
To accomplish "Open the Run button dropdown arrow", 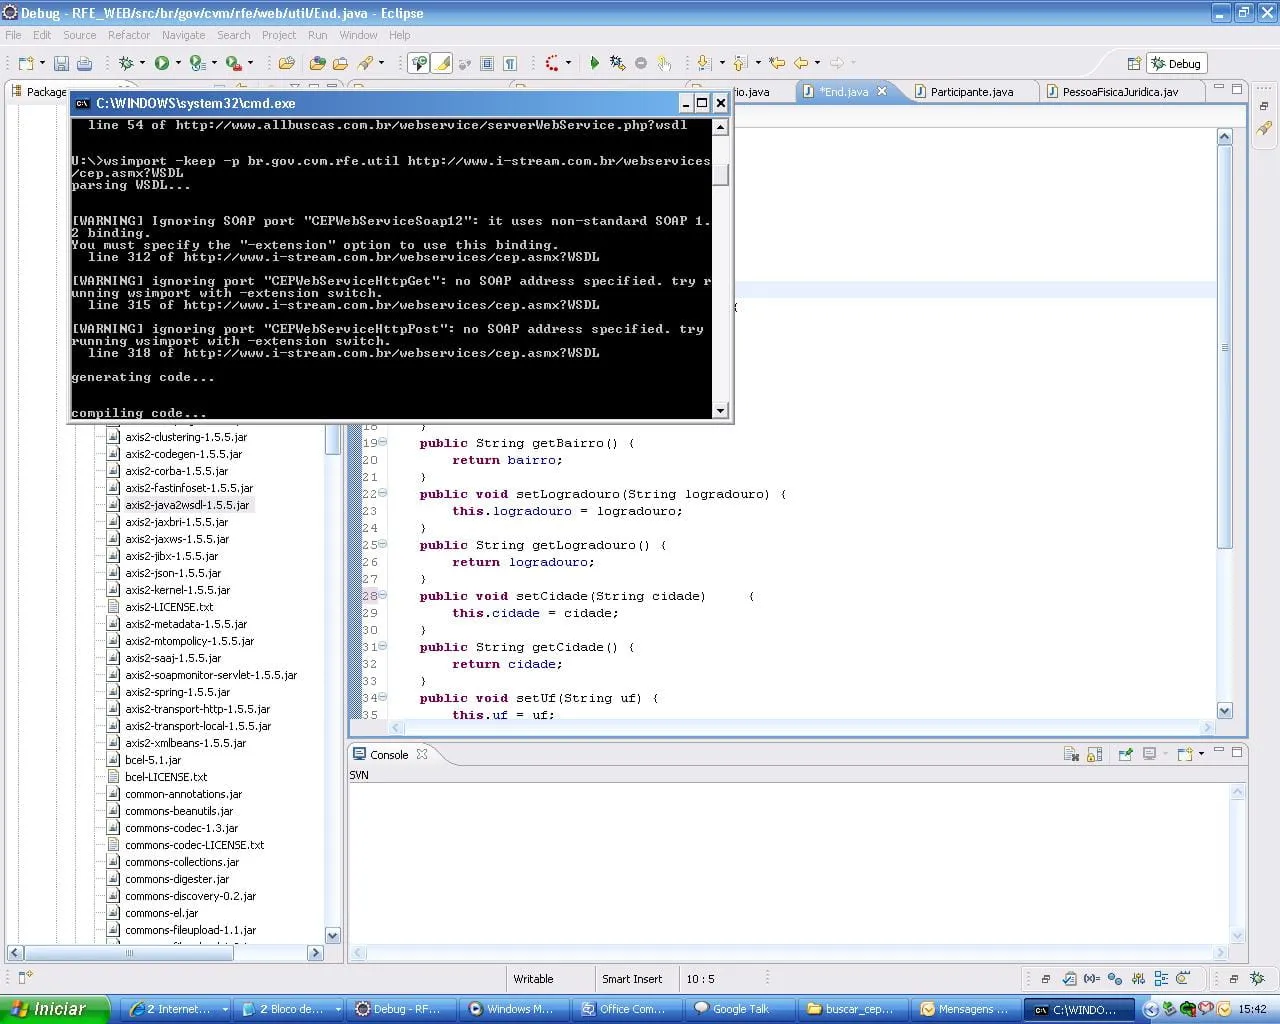I will pos(179,63).
